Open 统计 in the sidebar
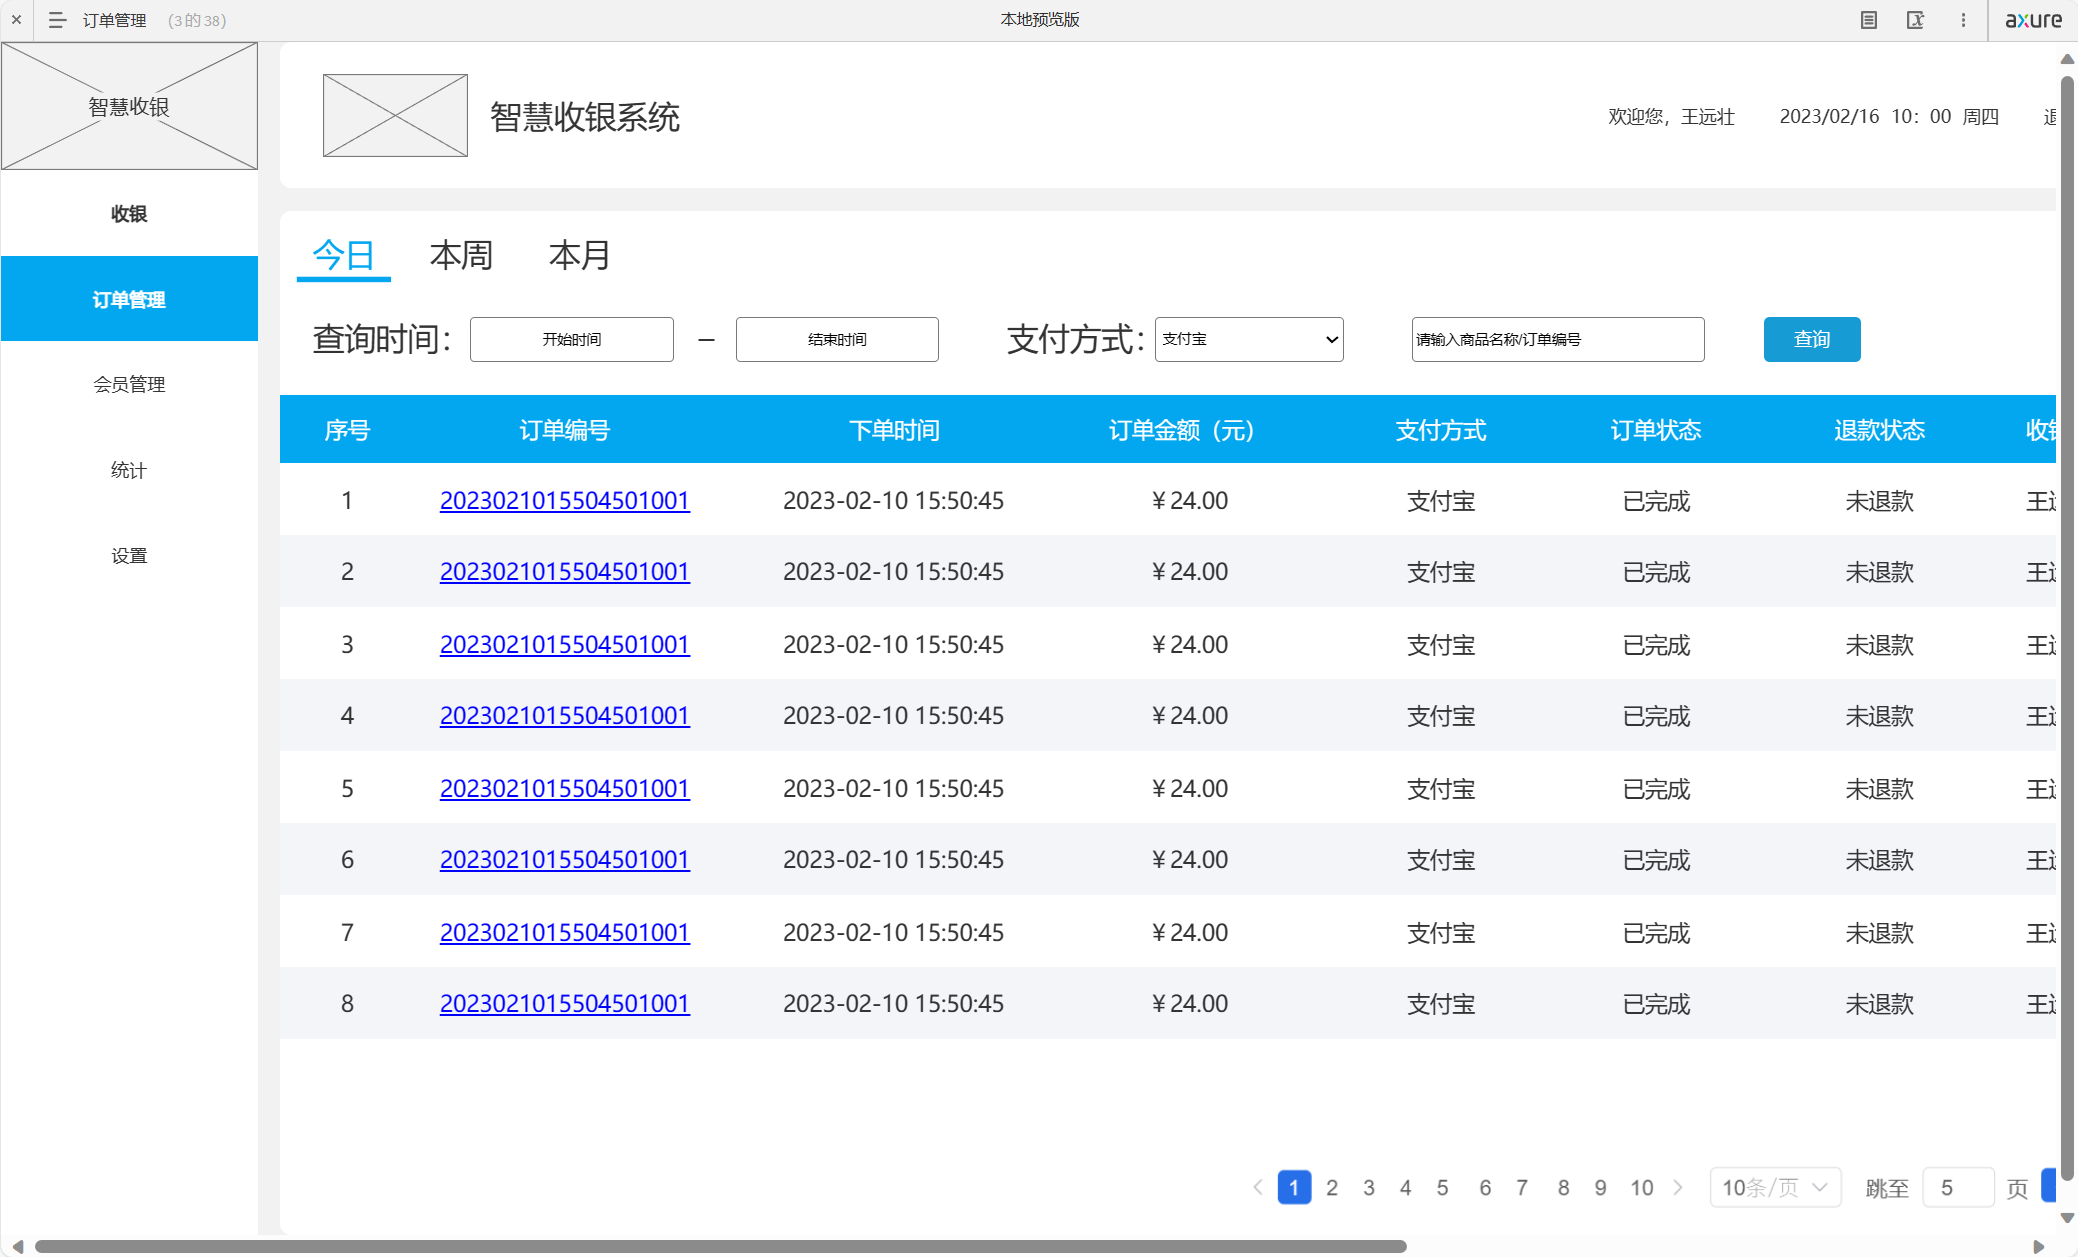 click(x=129, y=470)
